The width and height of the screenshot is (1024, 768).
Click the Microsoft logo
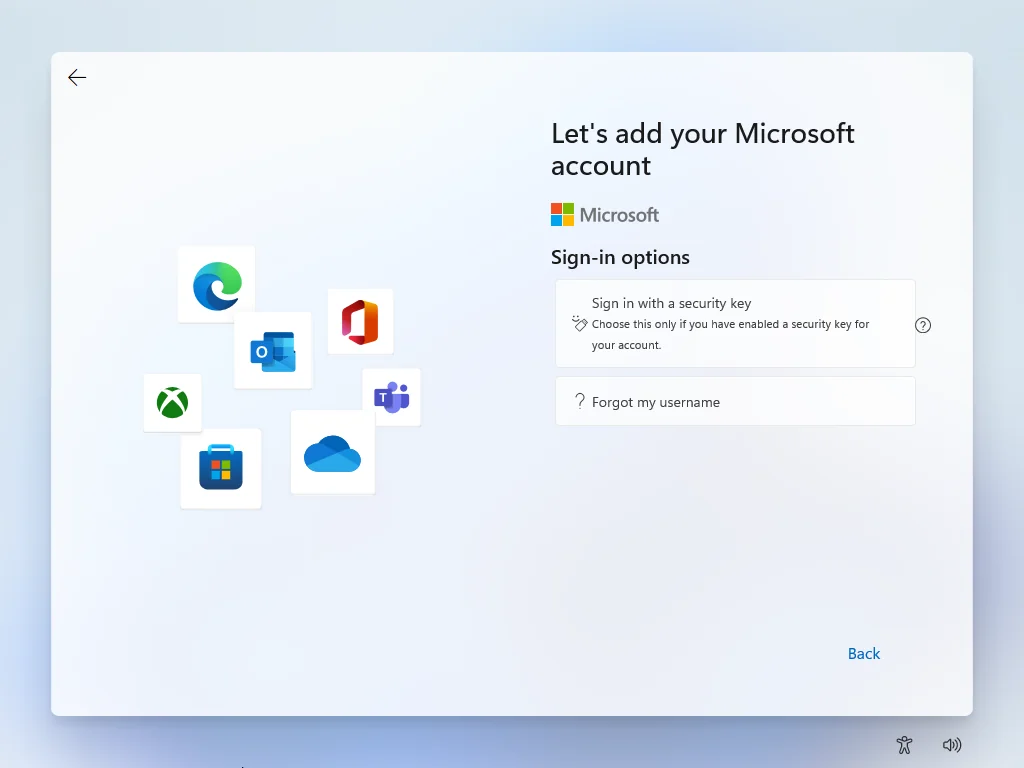pyautogui.click(x=605, y=215)
